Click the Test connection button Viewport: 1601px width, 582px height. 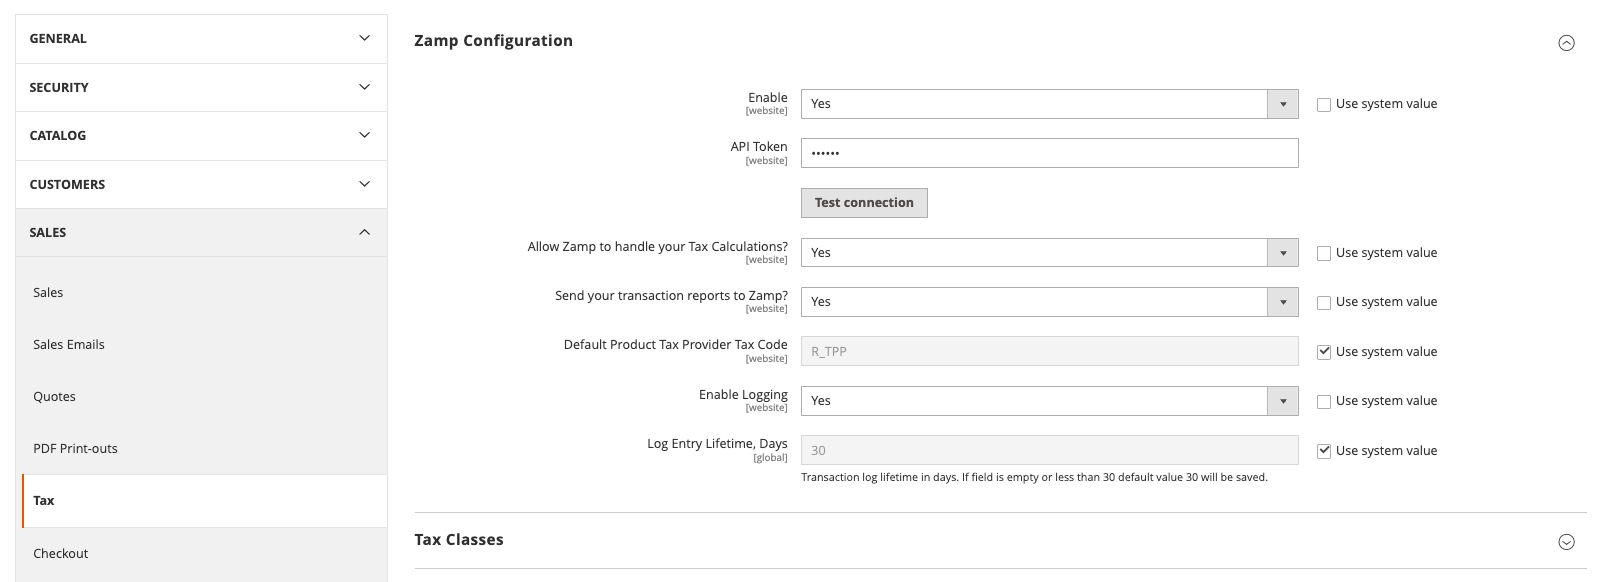(864, 203)
